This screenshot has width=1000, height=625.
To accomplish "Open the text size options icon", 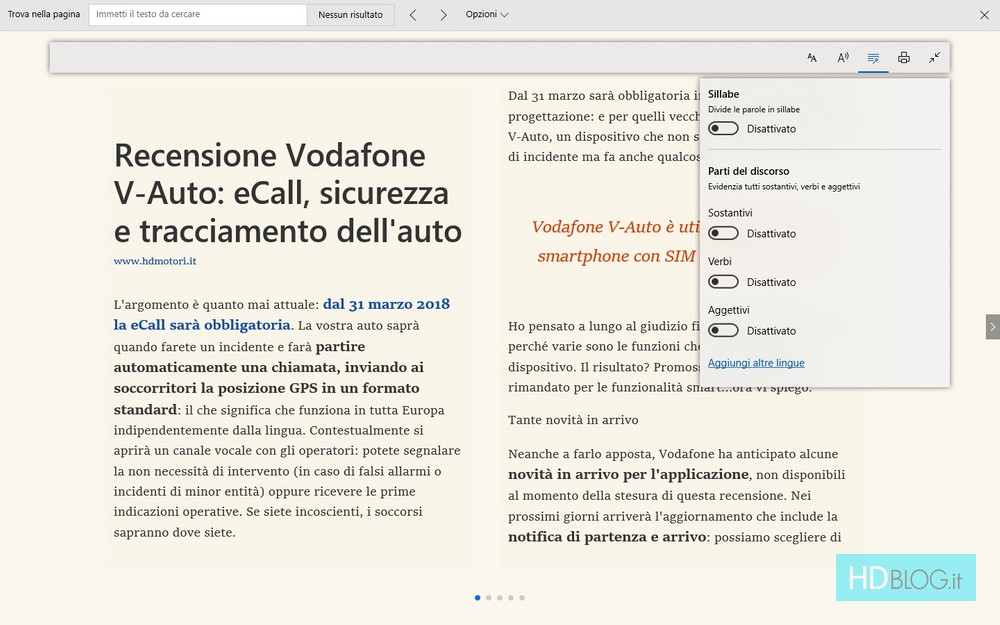I will tap(812, 58).
